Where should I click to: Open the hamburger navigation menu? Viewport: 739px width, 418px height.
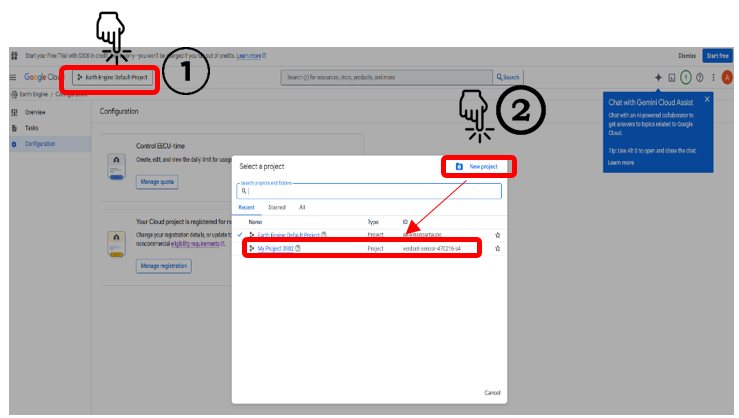pos(13,77)
